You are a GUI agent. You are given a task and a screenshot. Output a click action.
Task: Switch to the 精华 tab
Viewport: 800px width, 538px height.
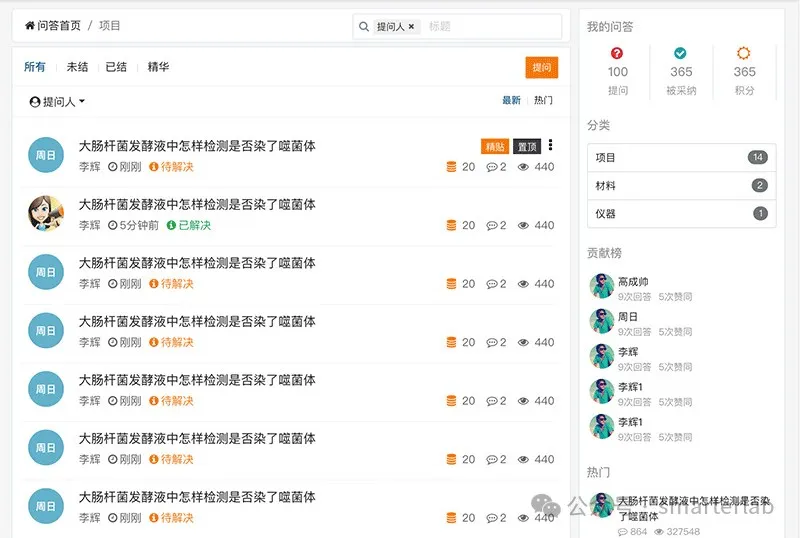(158, 67)
